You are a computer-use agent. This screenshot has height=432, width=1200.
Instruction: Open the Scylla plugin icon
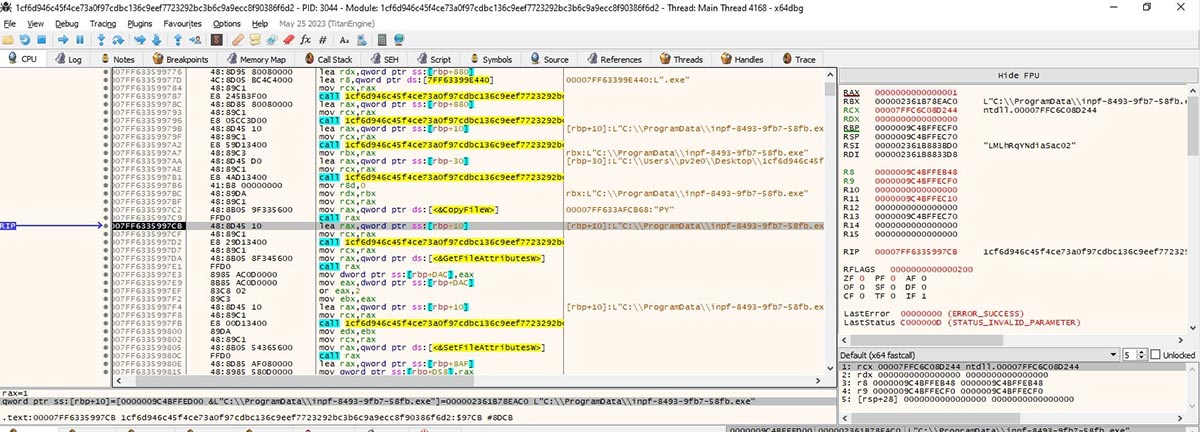217,40
